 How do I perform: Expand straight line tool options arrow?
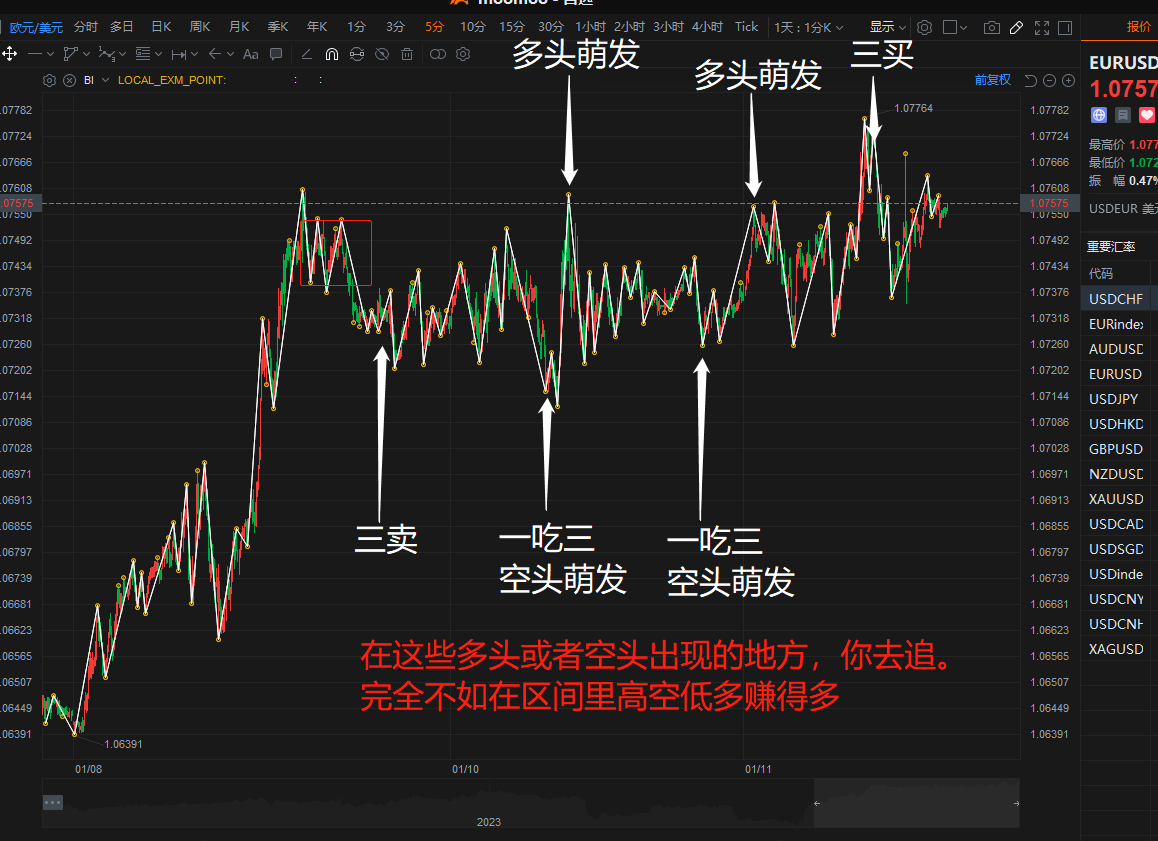pos(50,54)
